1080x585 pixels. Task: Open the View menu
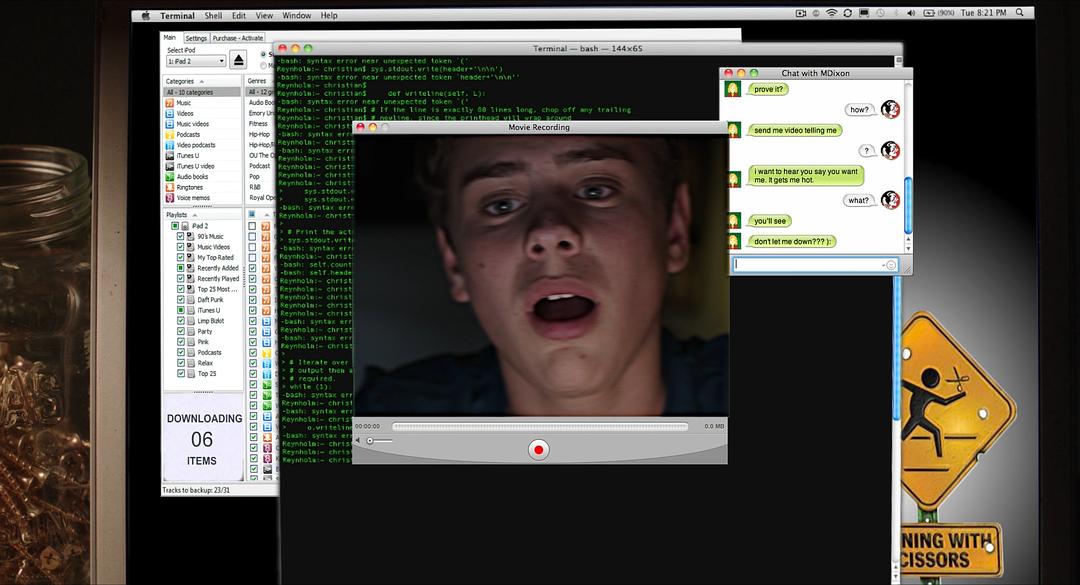264,15
